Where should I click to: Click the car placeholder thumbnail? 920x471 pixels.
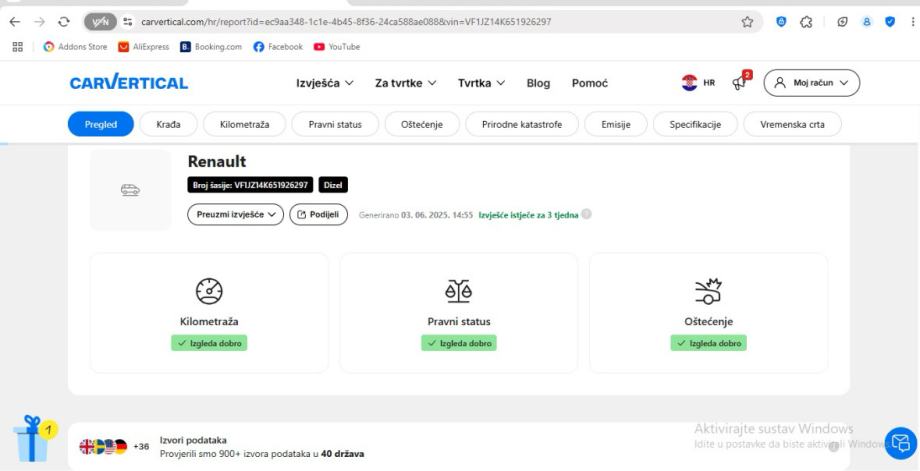130,190
